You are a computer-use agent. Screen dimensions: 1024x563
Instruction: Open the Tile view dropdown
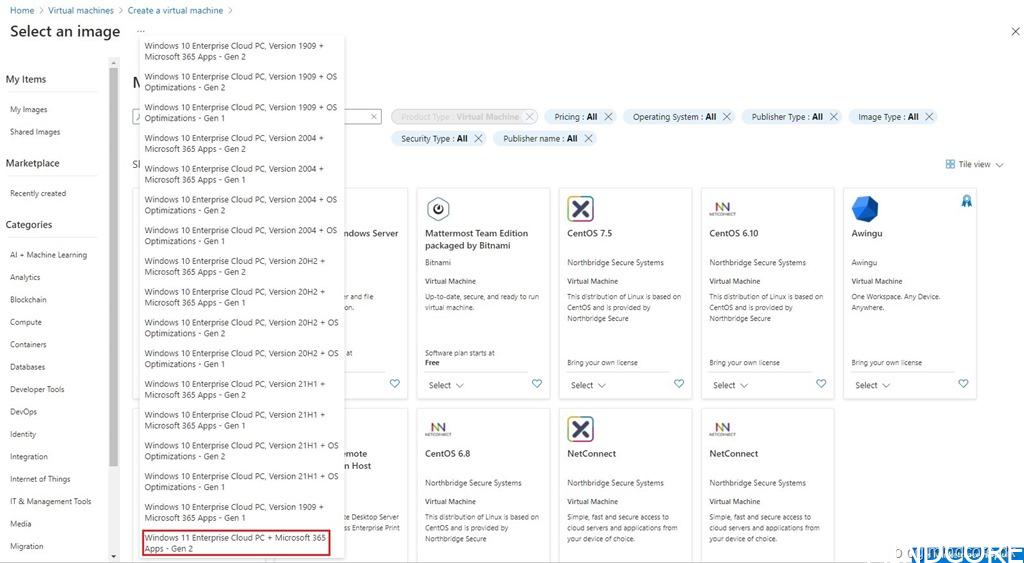[x=975, y=164]
